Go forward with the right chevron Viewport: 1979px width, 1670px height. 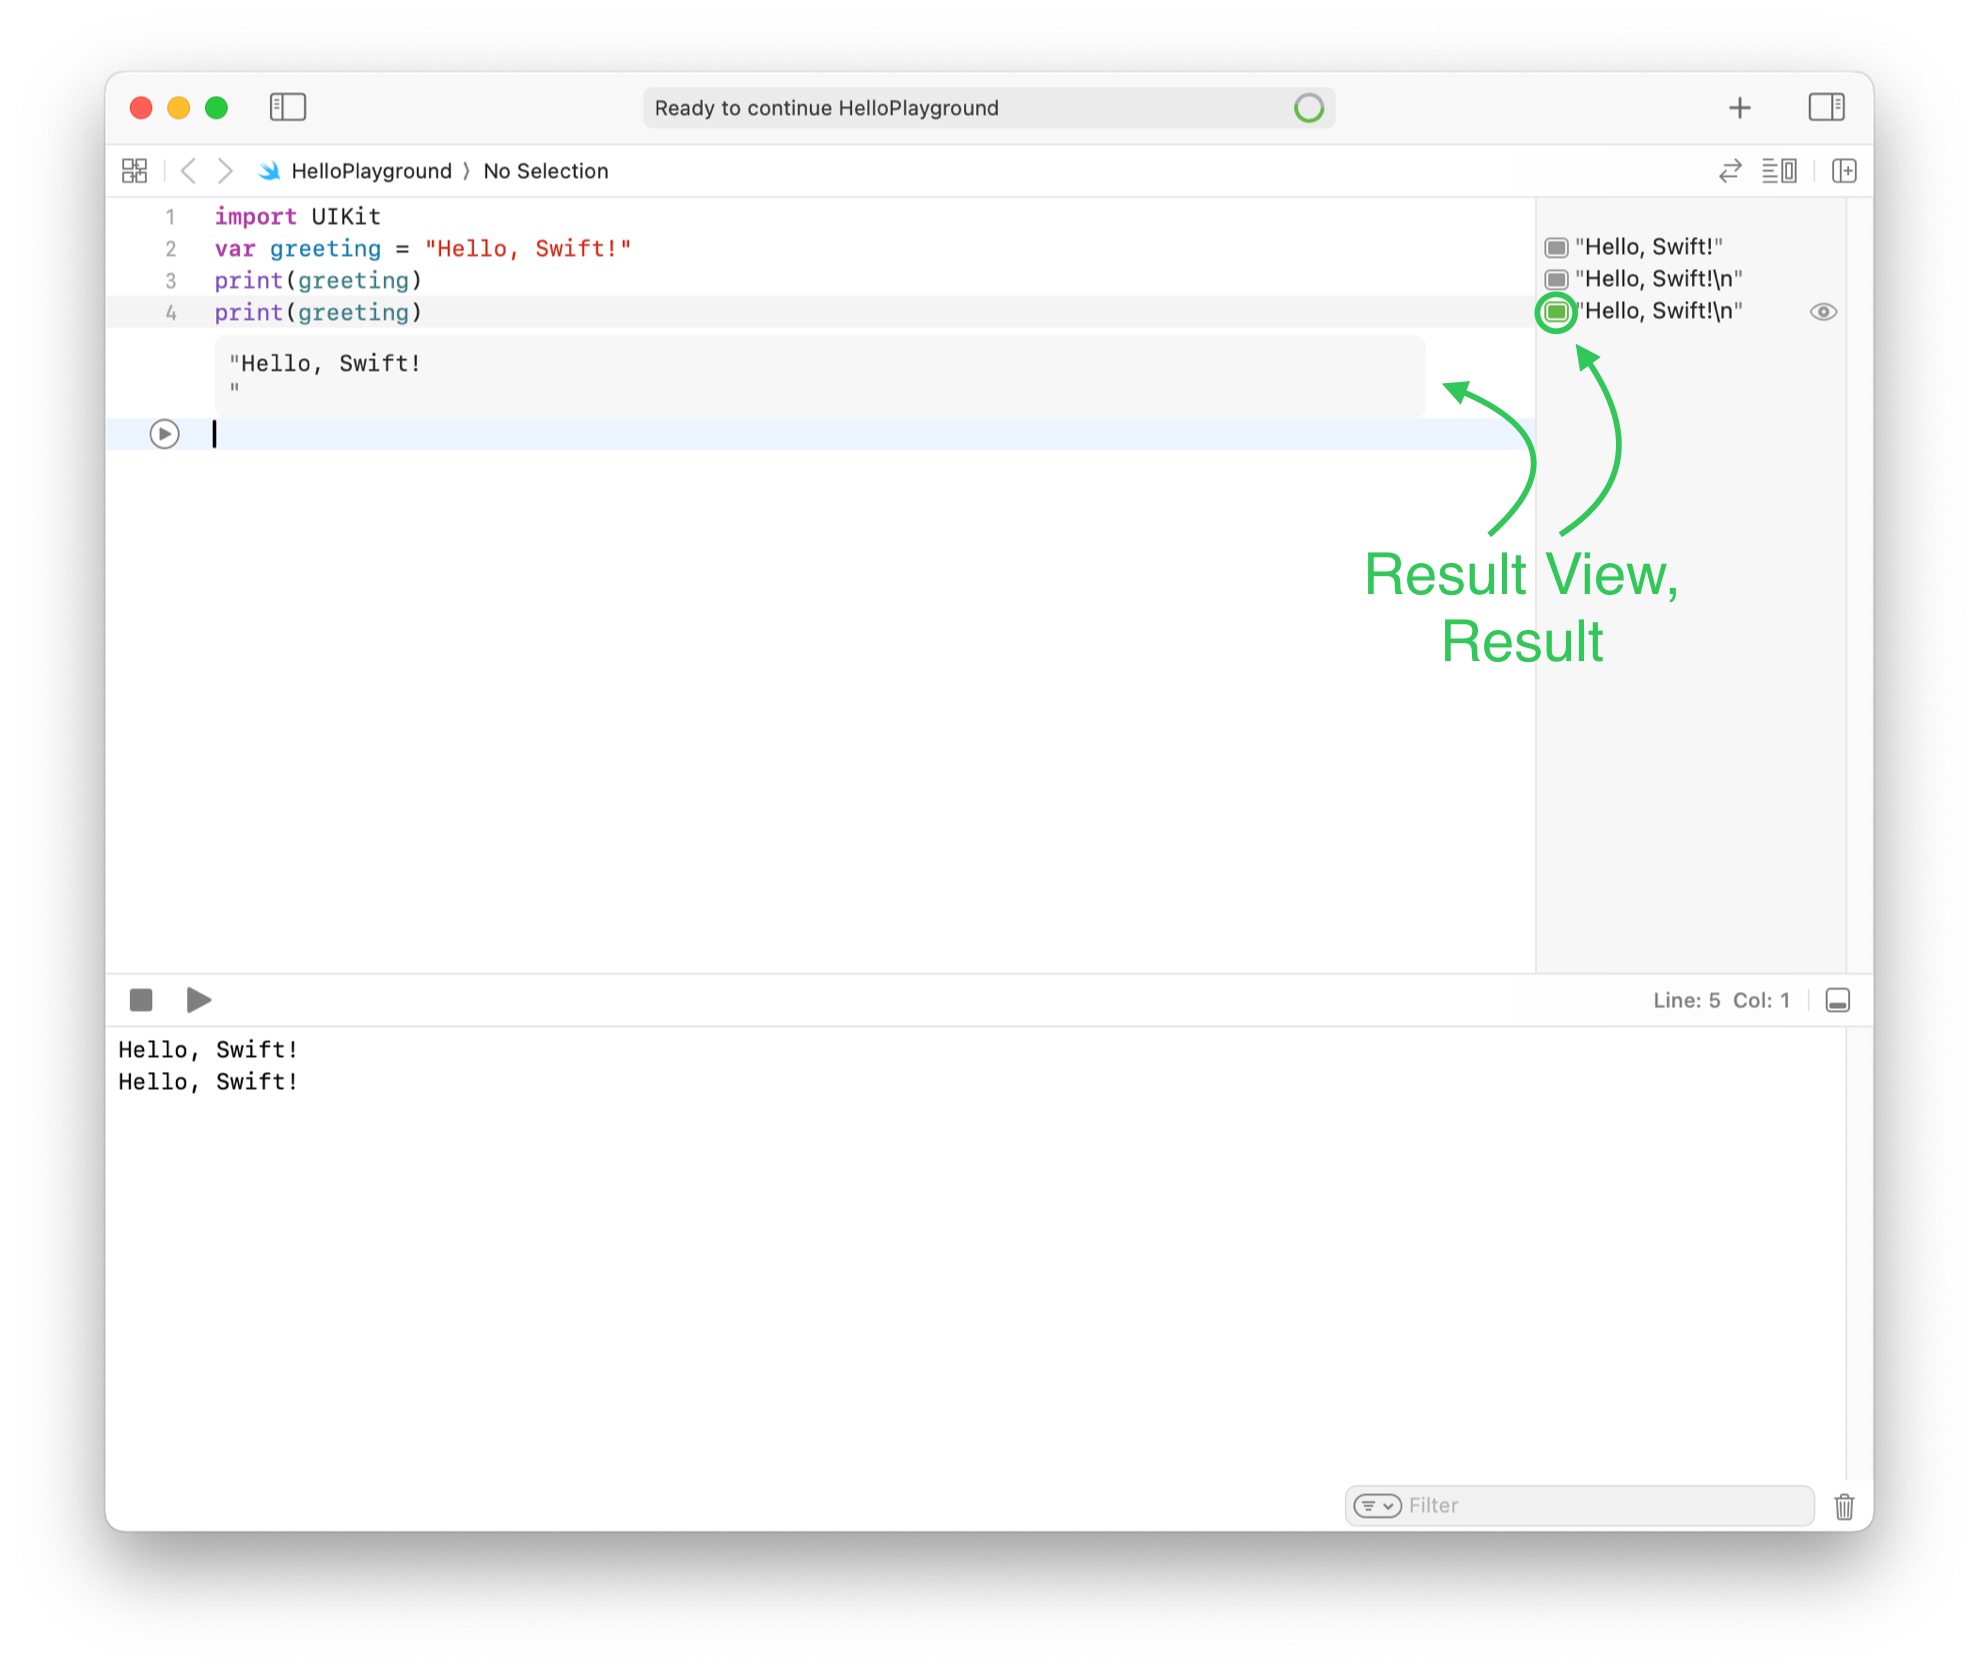pos(226,171)
